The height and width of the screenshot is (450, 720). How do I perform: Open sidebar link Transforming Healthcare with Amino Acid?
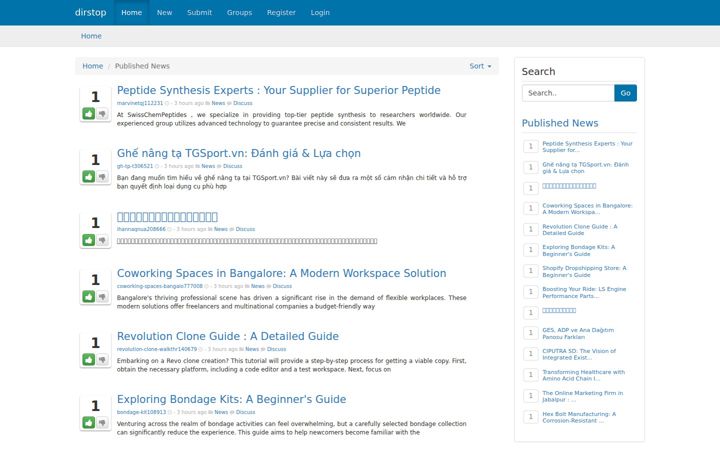point(584,375)
